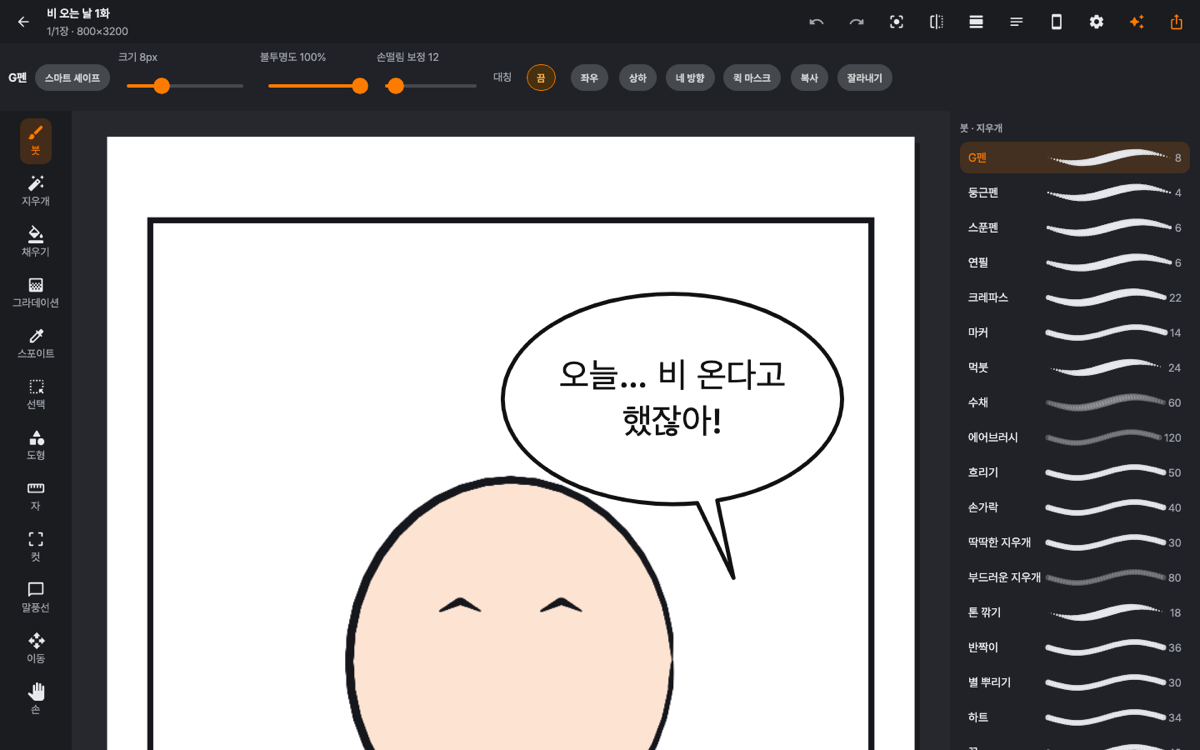Pick the 딱딱한 지우개 hard eraser
1200x750 pixels.
pos(1075,543)
